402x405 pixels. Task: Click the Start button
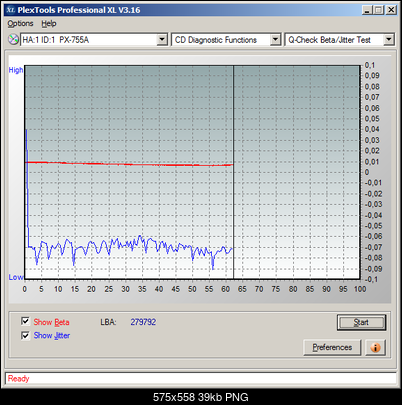361,322
